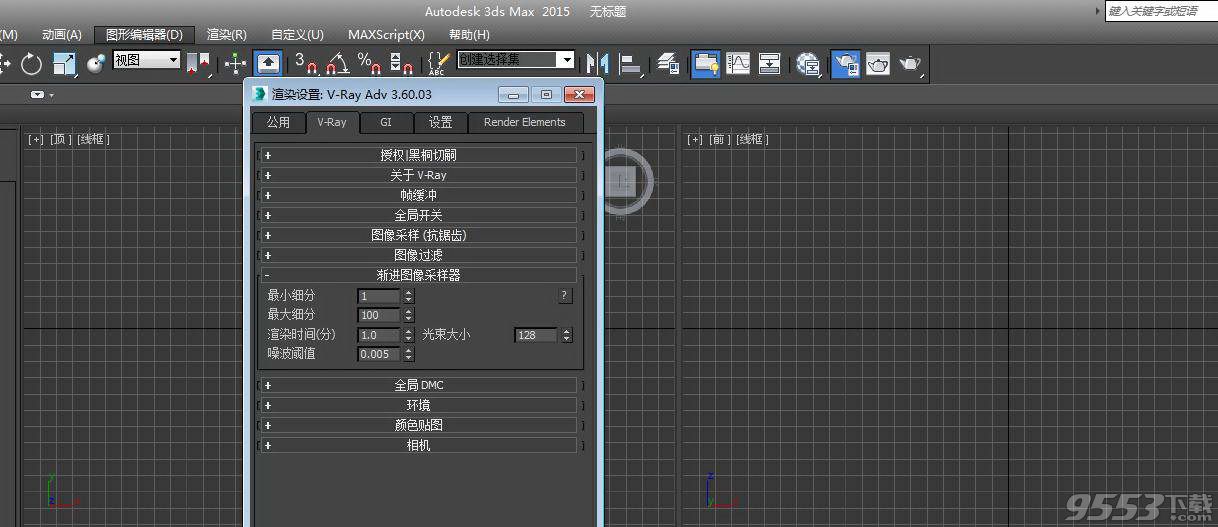The image size is (1218, 527).
Task: Click the 3ds Max icon in dialog title
Action: coord(260,94)
